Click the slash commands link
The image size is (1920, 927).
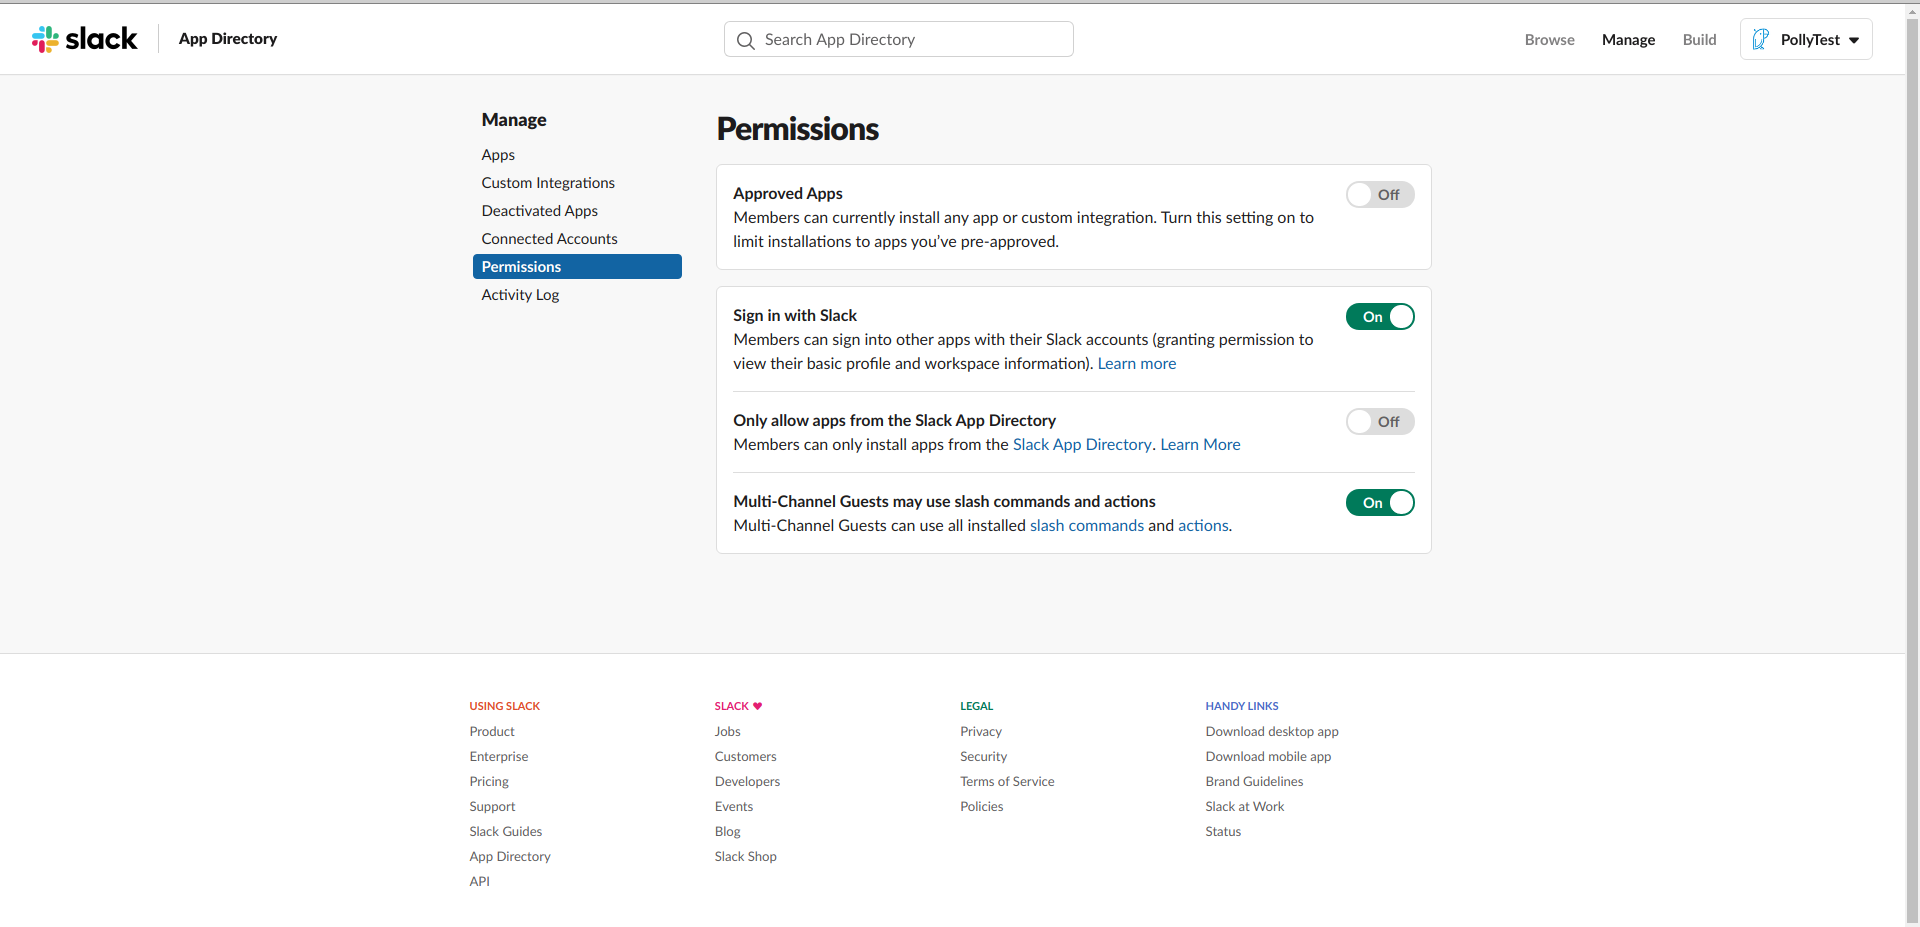coord(1086,525)
